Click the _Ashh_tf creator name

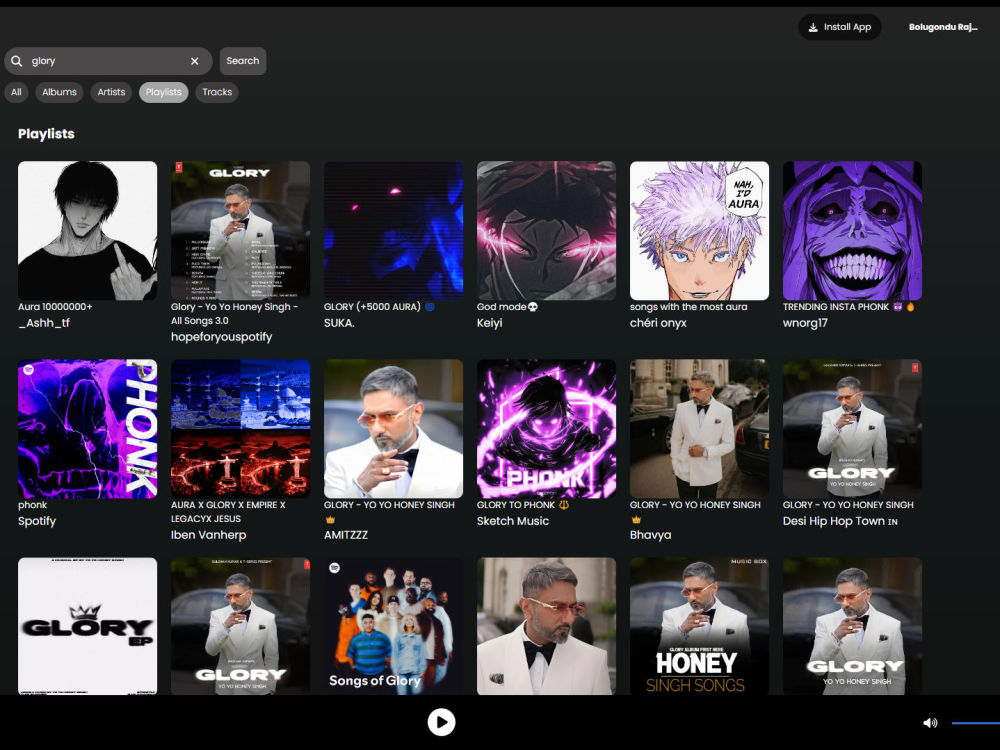[44, 323]
